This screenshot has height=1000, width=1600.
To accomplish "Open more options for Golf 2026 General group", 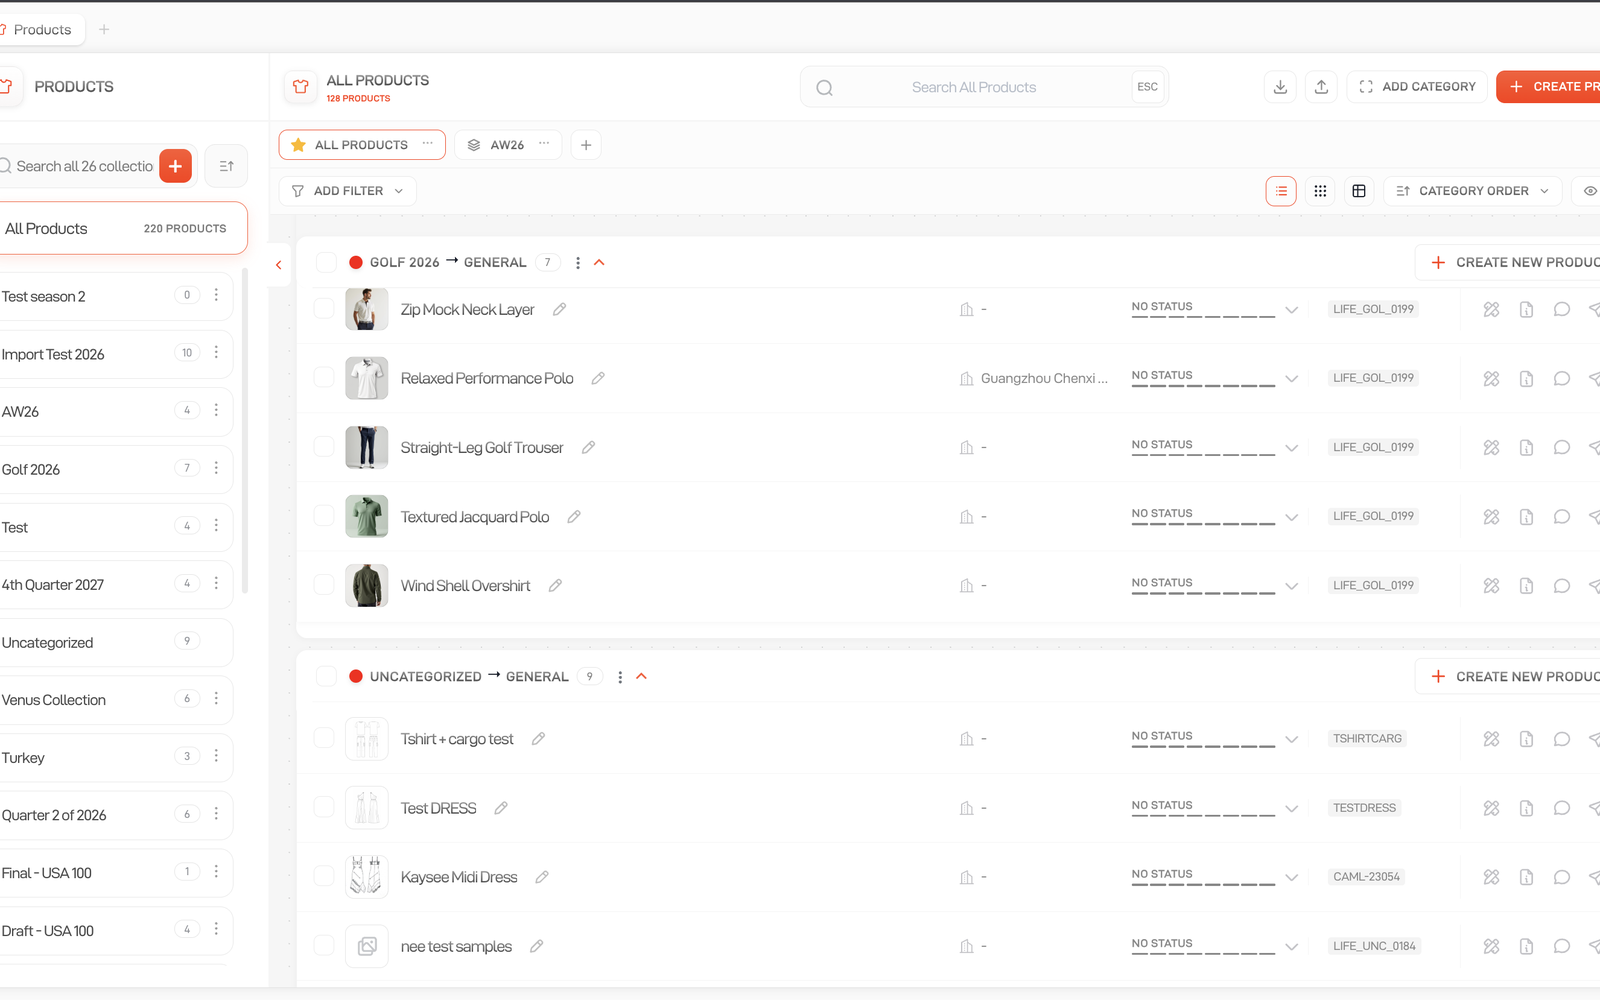I will click(x=578, y=263).
